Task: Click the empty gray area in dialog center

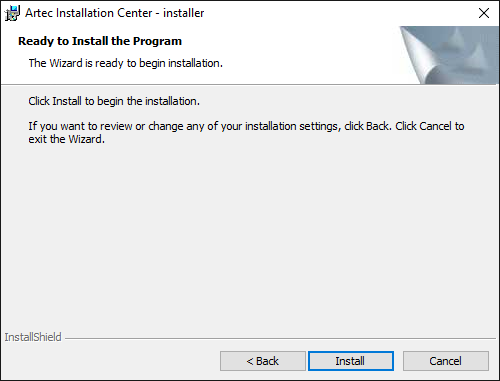Action: (x=250, y=233)
